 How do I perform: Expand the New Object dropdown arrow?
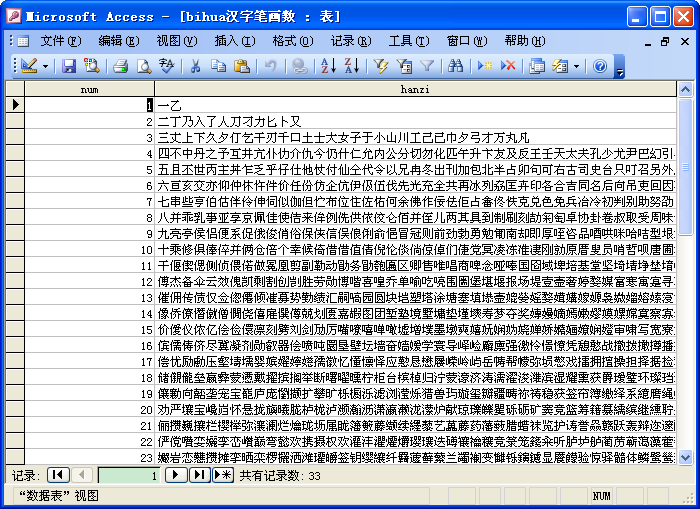click(x=576, y=66)
